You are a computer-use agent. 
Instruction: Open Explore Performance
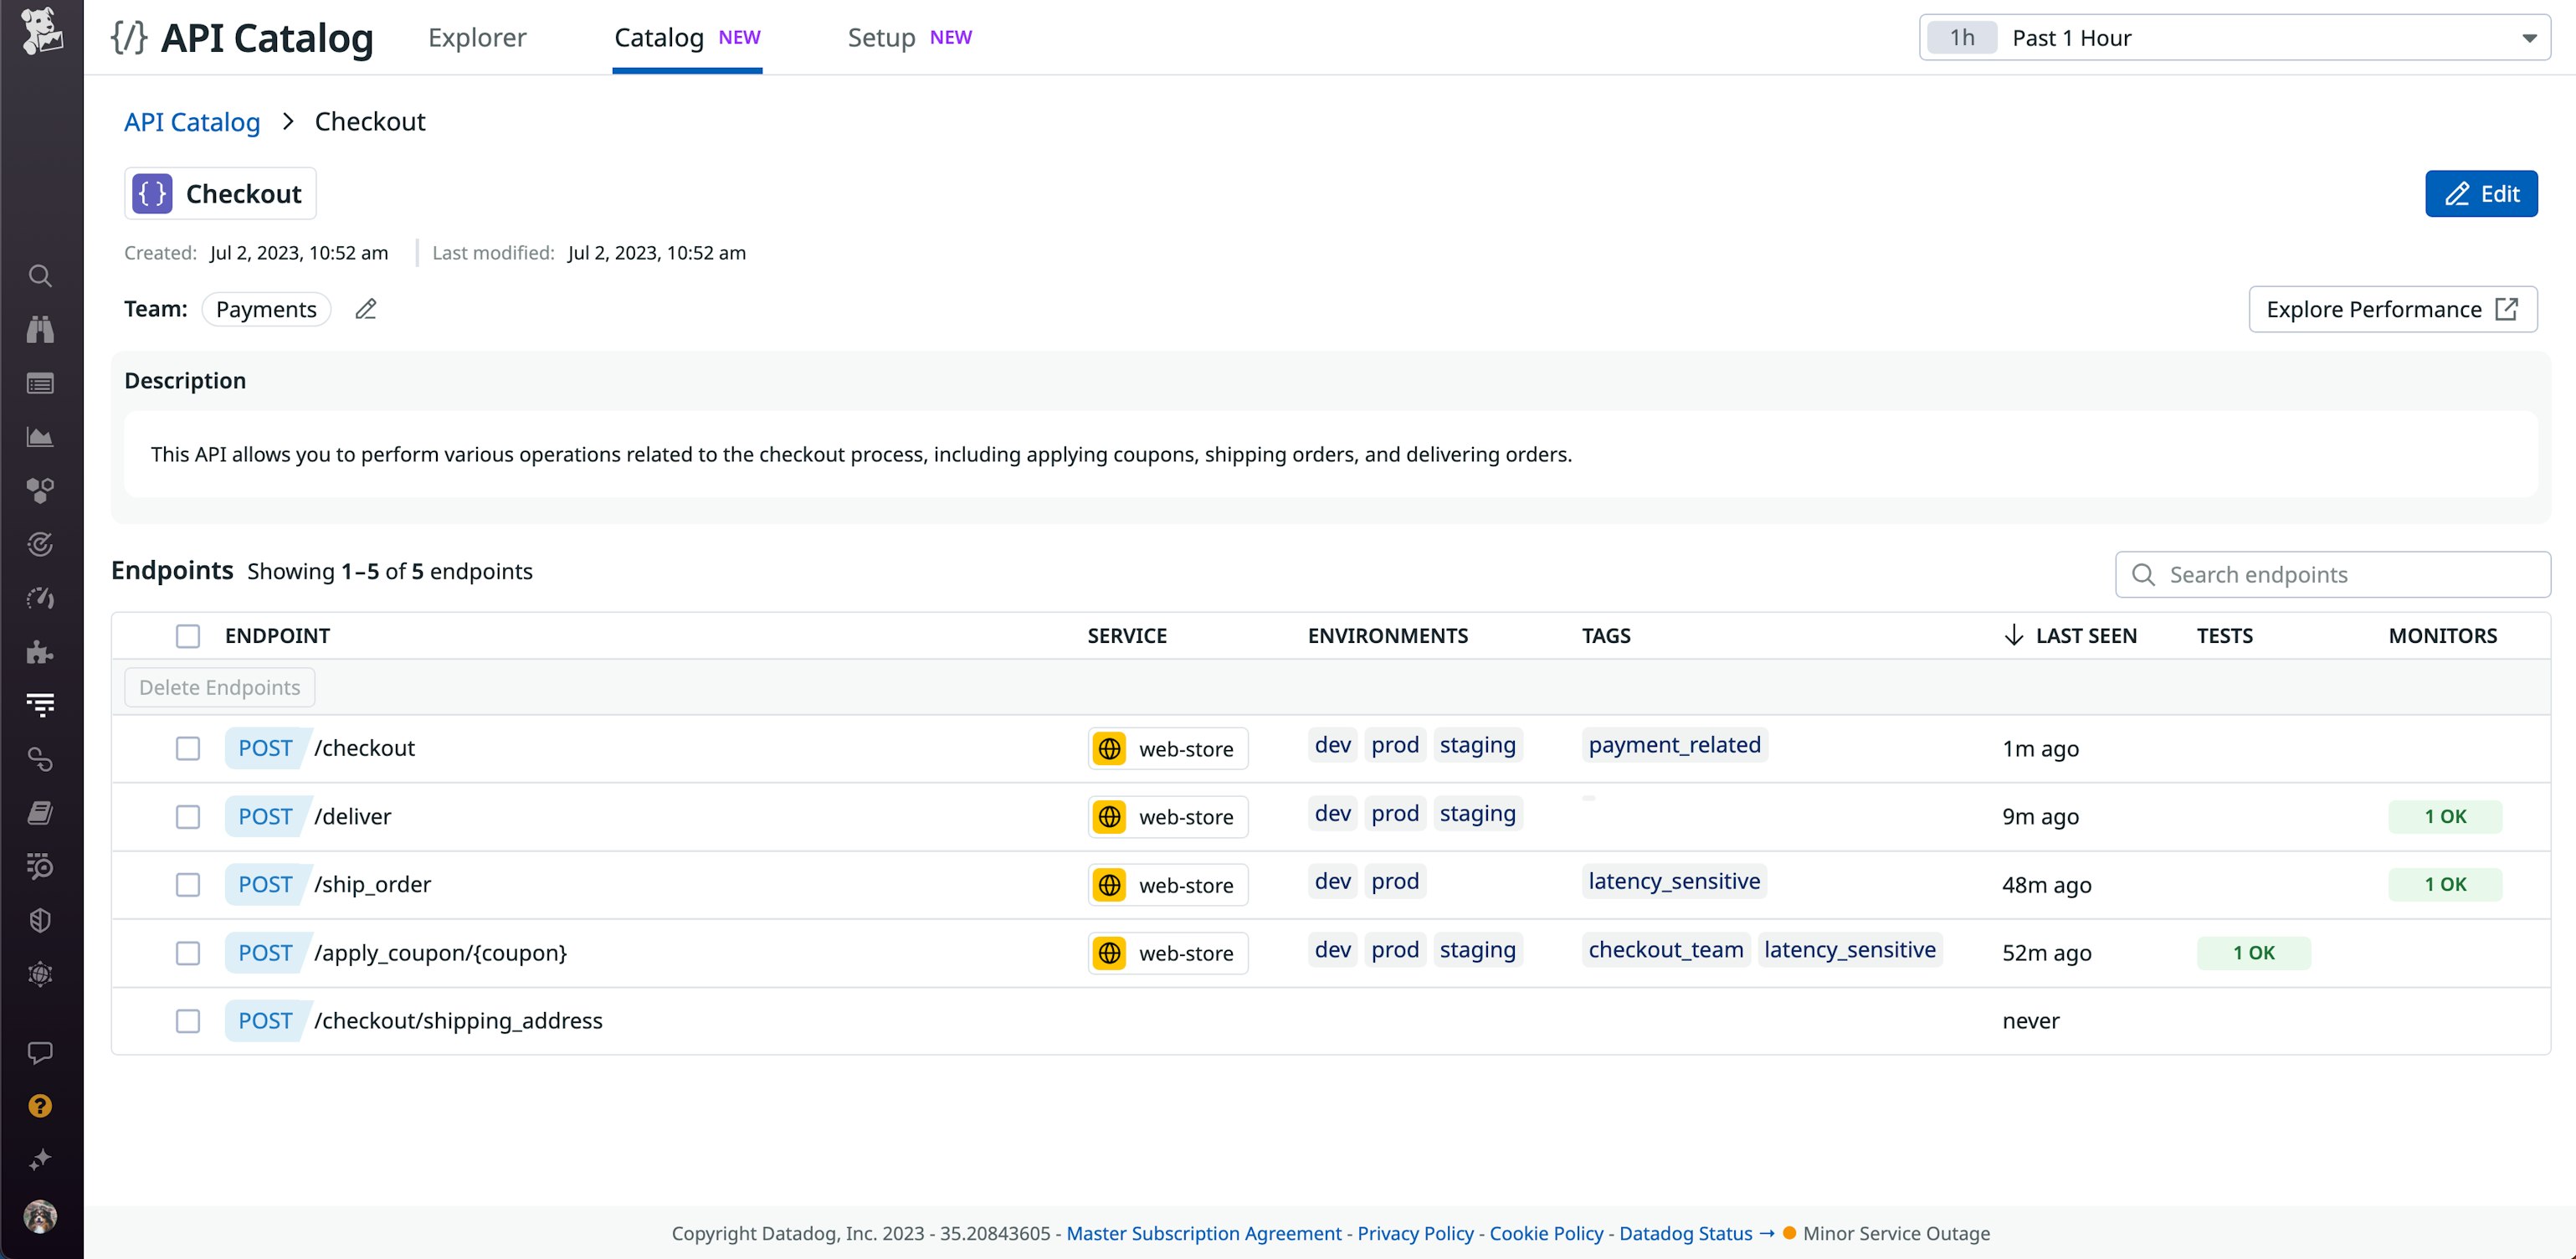(2392, 309)
